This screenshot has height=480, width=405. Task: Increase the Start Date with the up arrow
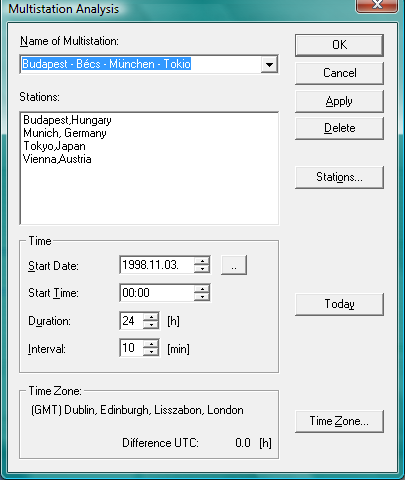(202, 261)
